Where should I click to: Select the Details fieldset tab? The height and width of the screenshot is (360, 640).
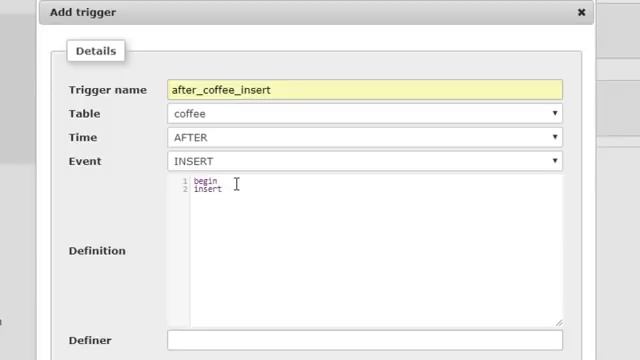click(x=96, y=51)
